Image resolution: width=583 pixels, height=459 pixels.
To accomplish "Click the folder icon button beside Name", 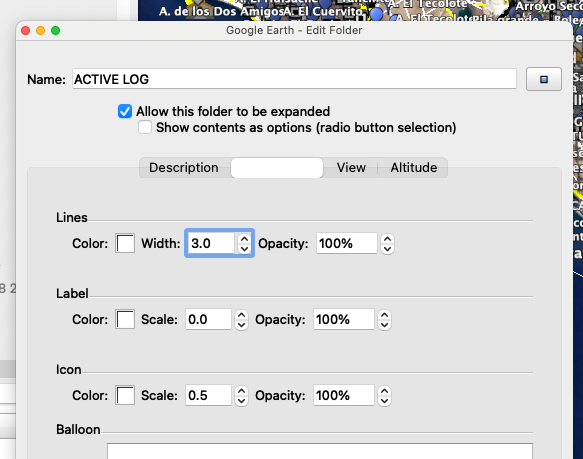I will click(544, 79).
